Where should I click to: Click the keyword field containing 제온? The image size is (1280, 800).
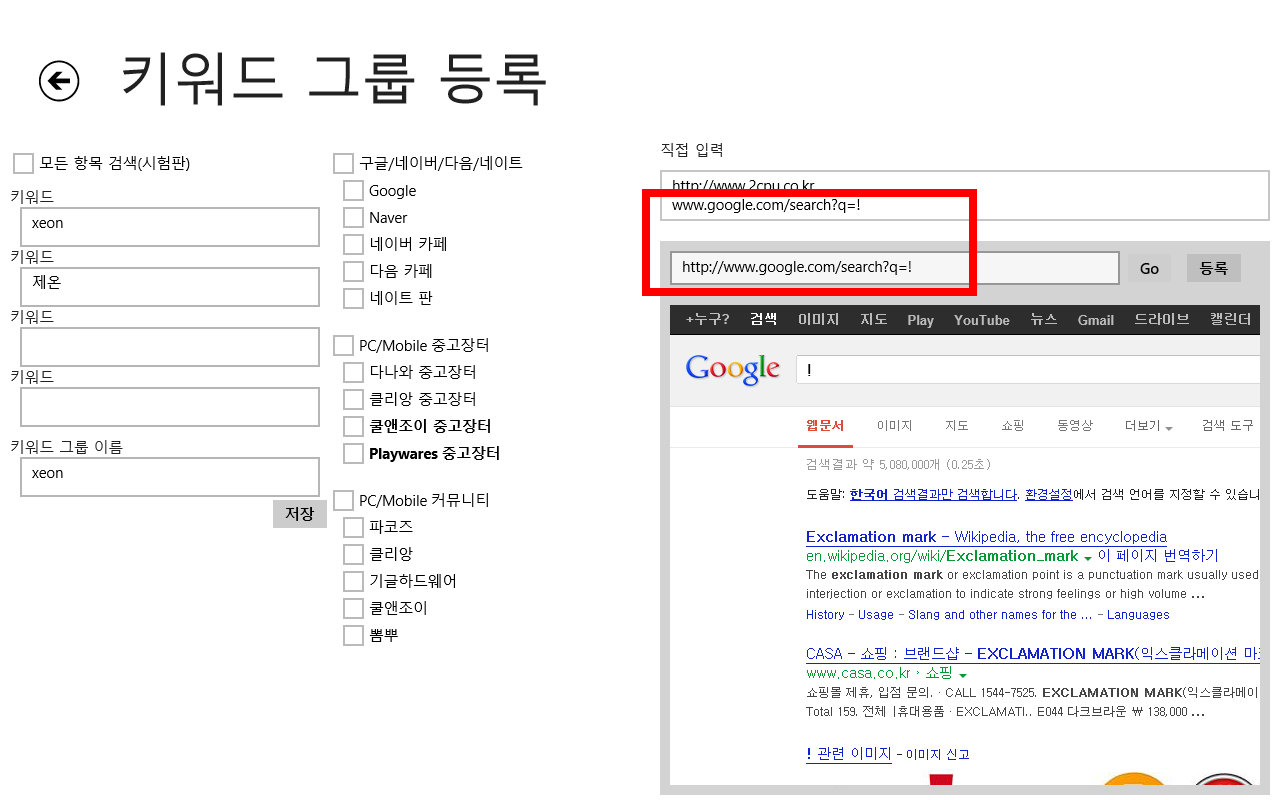coord(170,287)
